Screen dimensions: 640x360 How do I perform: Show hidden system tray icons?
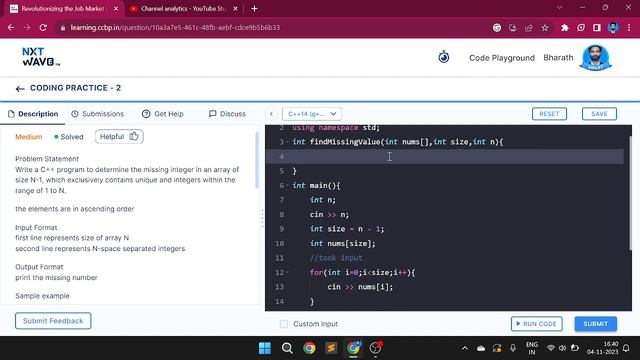coord(464,348)
